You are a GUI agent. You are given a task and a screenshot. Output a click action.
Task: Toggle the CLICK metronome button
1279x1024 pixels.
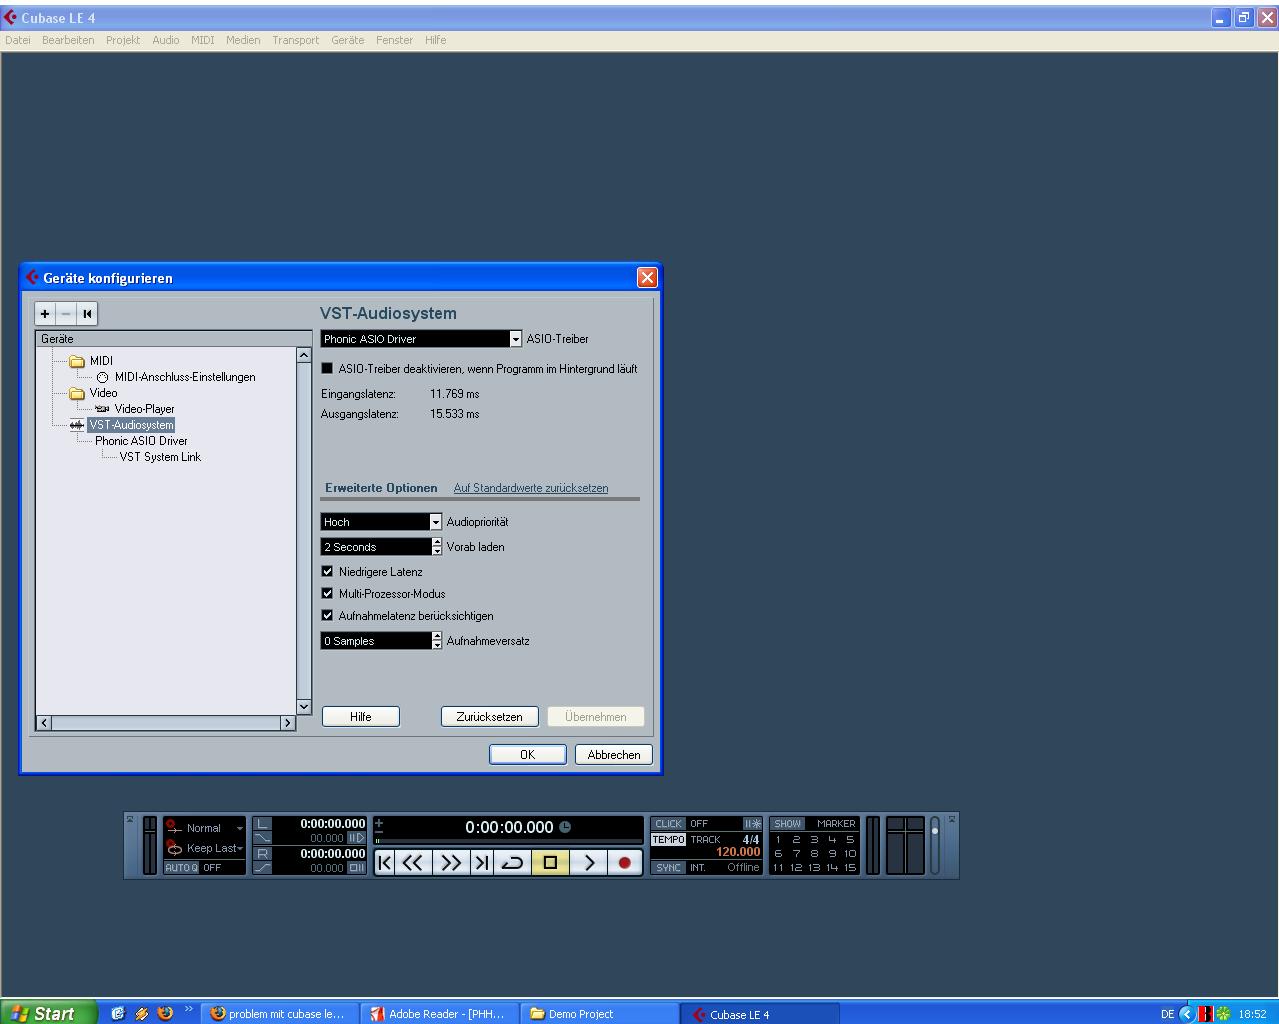[668, 824]
